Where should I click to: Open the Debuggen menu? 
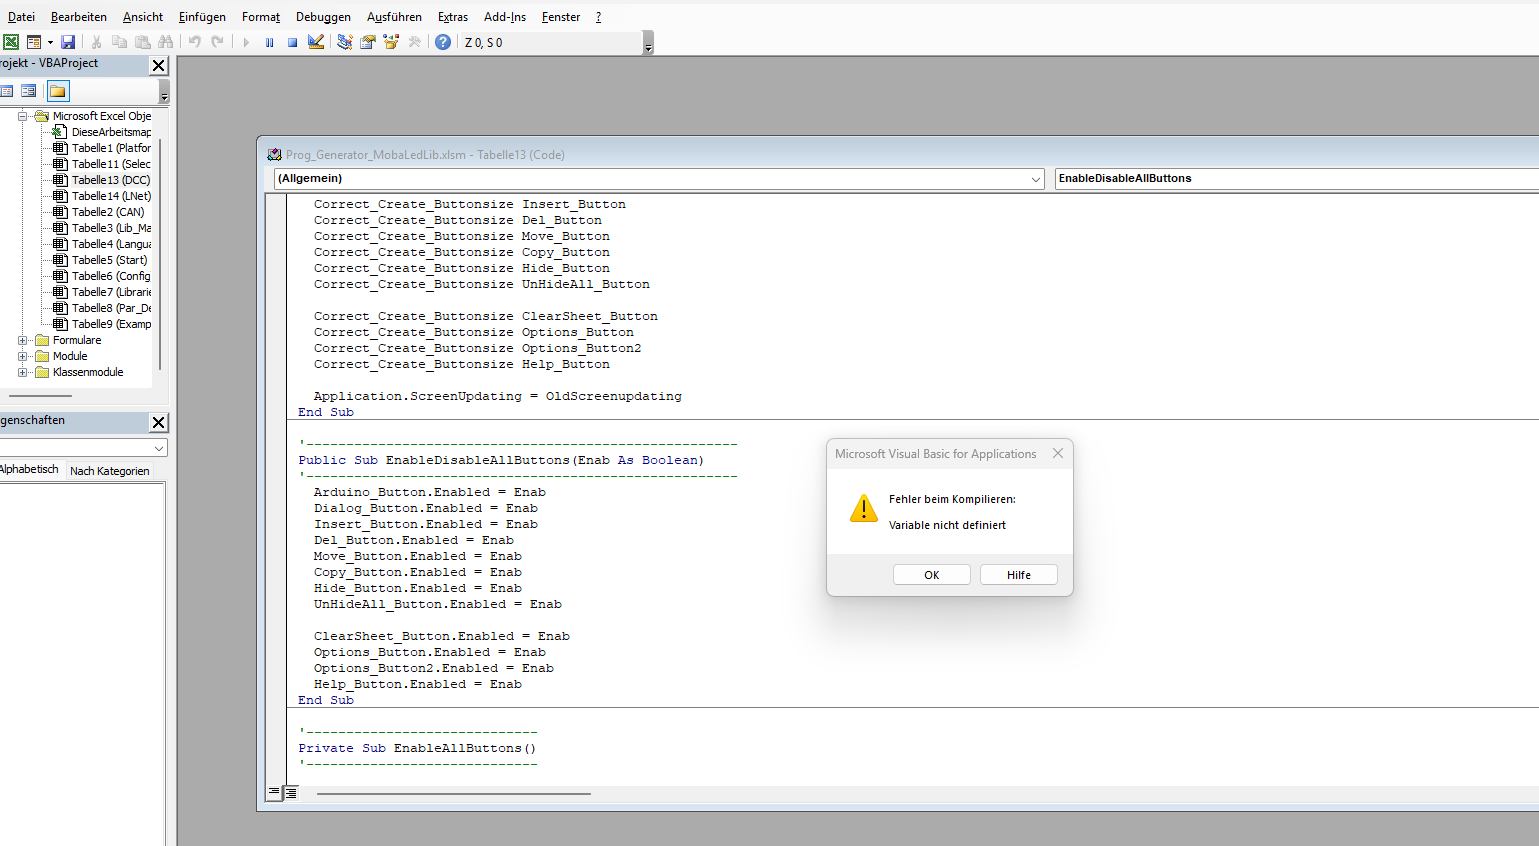(323, 17)
